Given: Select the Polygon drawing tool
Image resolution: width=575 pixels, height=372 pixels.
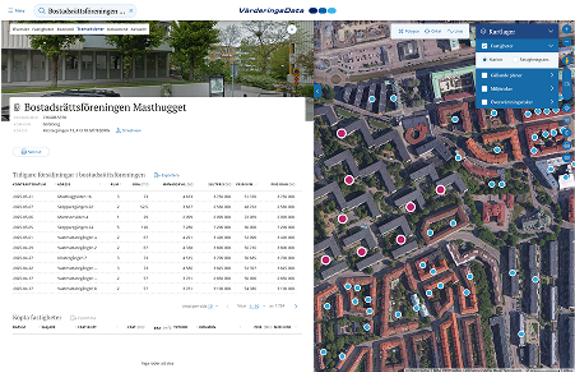Looking at the screenshot, I should tap(409, 31).
